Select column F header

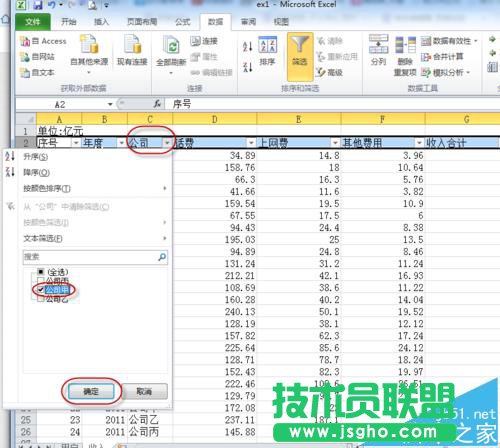(x=383, y=119)
